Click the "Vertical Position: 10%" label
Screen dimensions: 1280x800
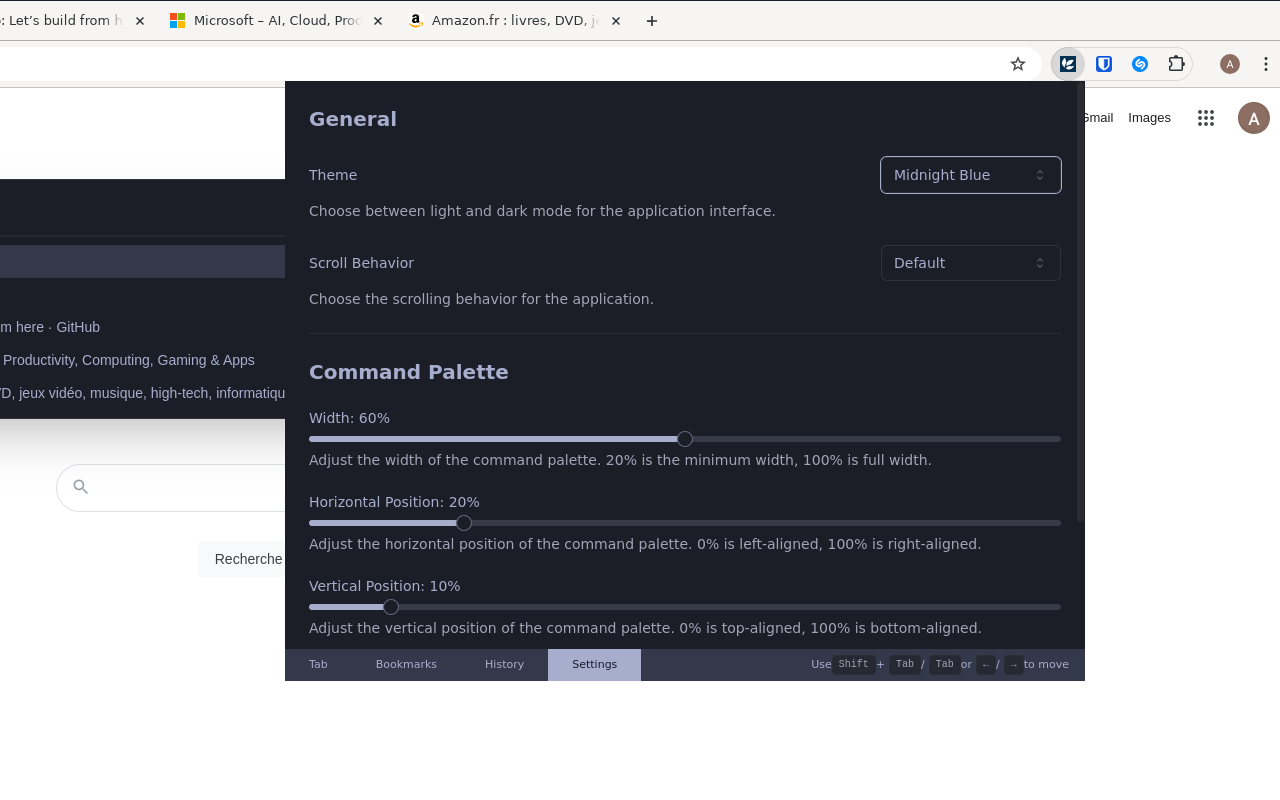385,586
